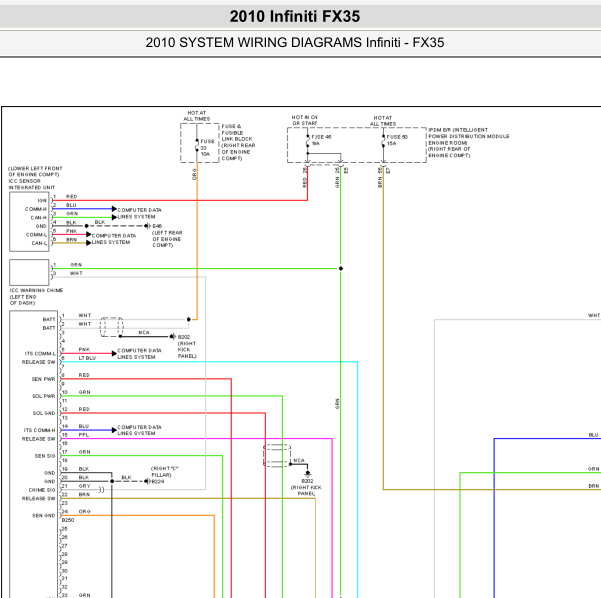
Task: Select the 'IGN' pin label
Action: [x=42, y=200]
